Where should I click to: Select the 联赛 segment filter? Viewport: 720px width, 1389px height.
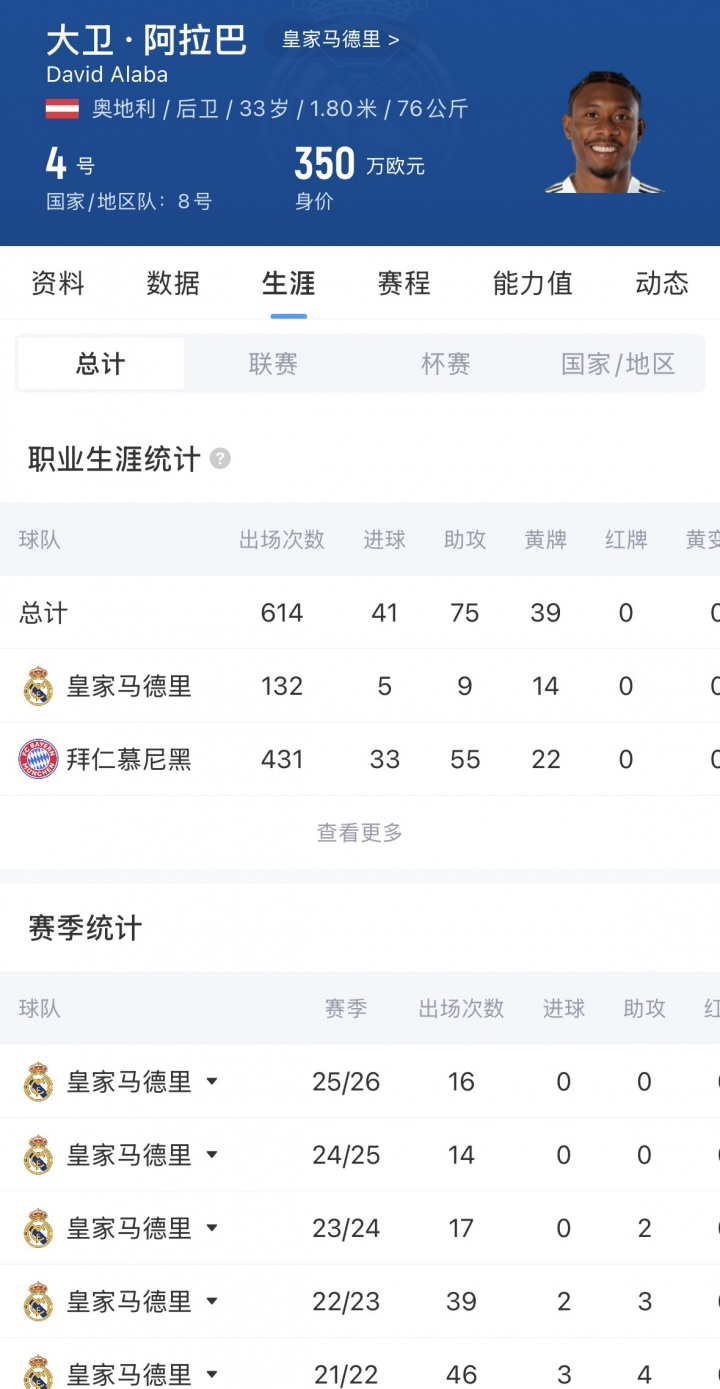coord(273,364)
